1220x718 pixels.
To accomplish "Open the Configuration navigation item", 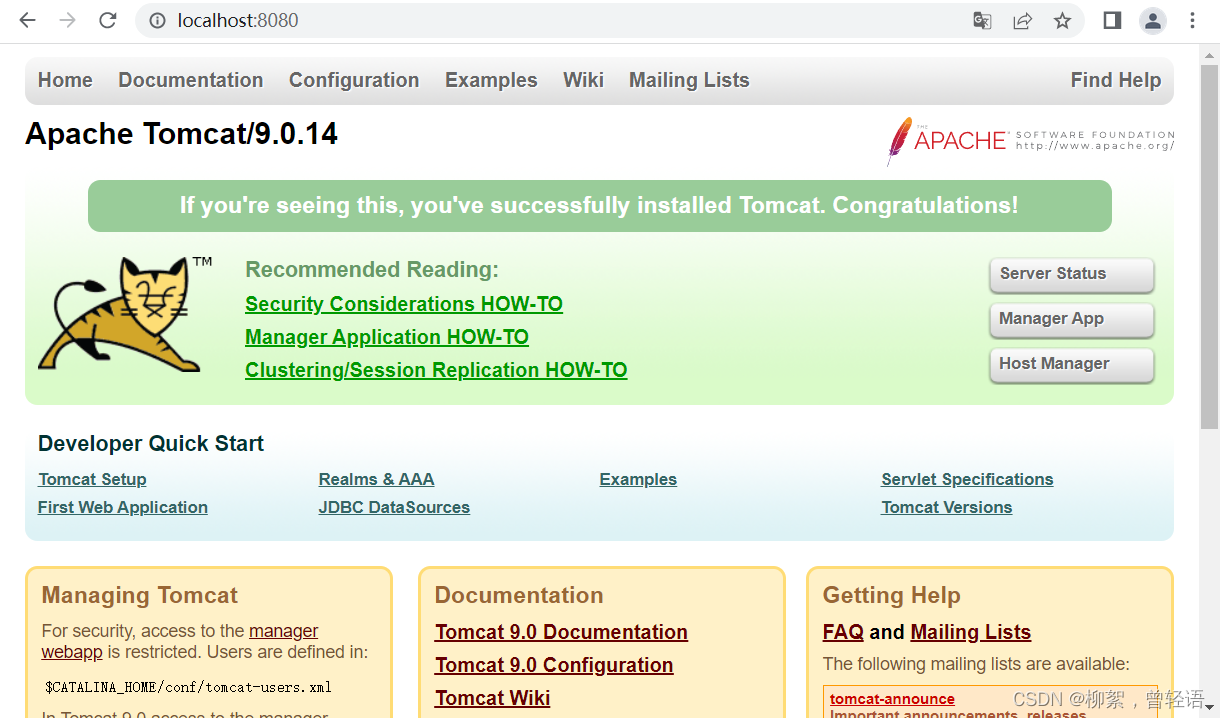I will [x=354, y=80].
